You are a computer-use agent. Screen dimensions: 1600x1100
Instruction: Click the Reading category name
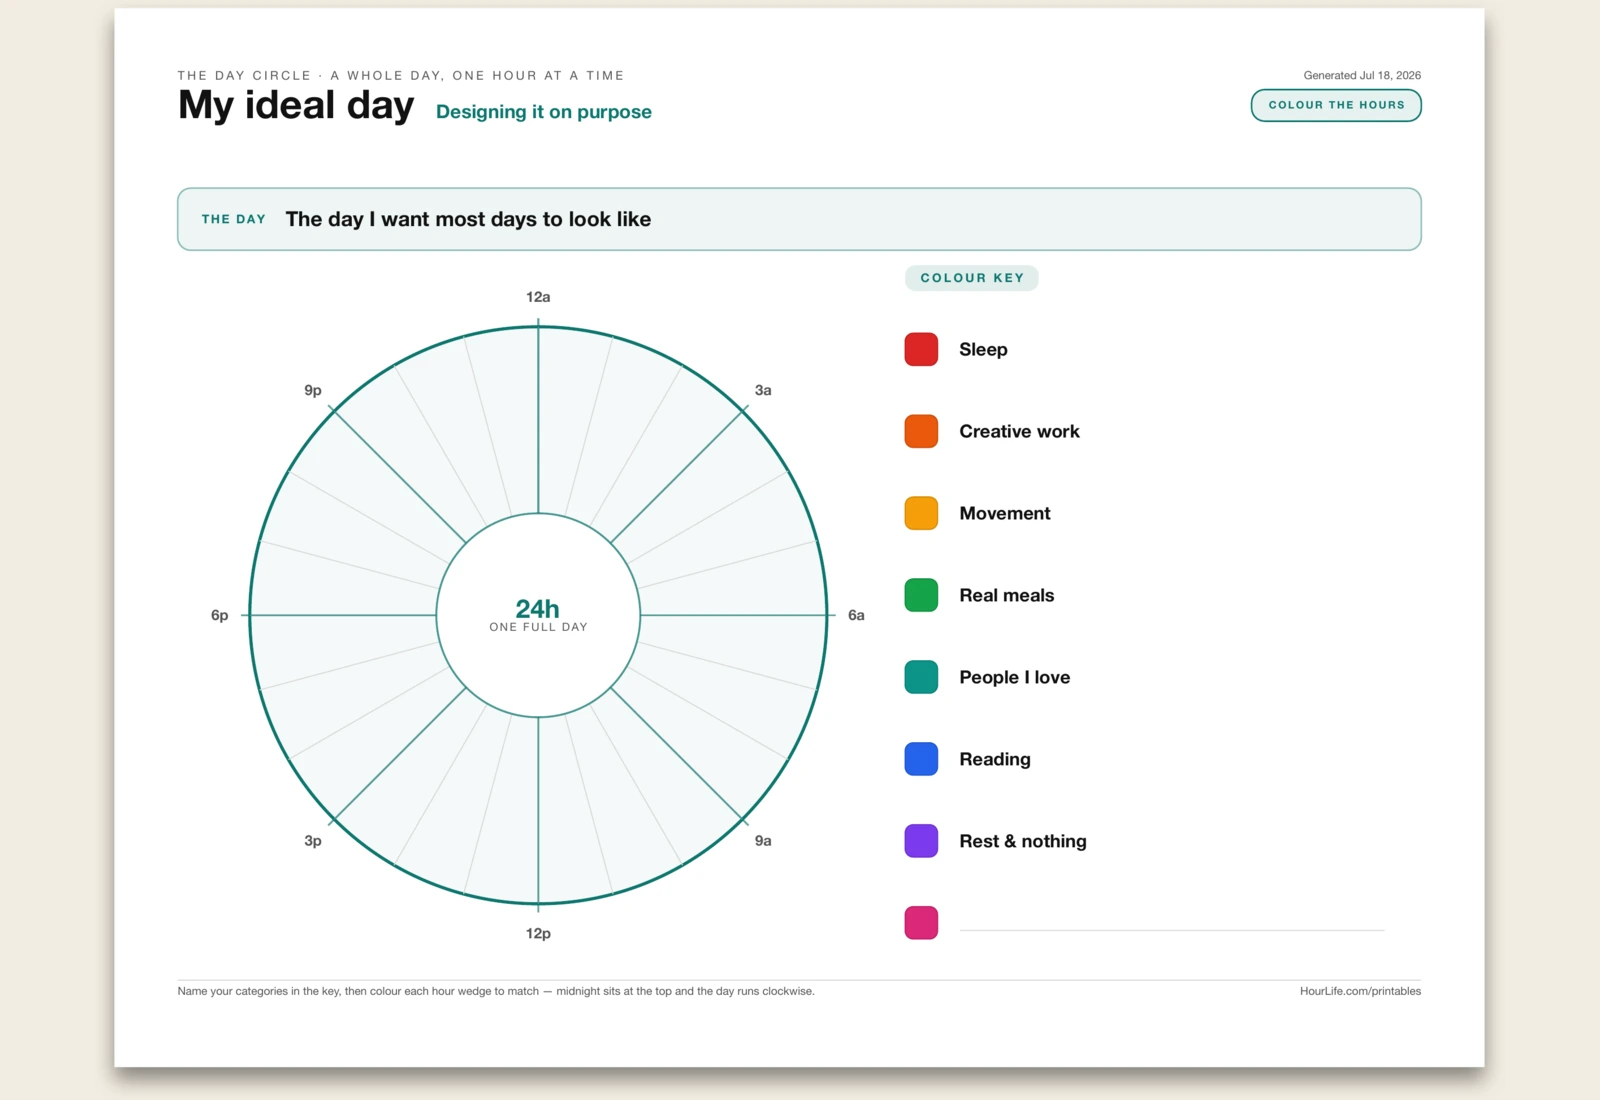(x=995, y=759)
